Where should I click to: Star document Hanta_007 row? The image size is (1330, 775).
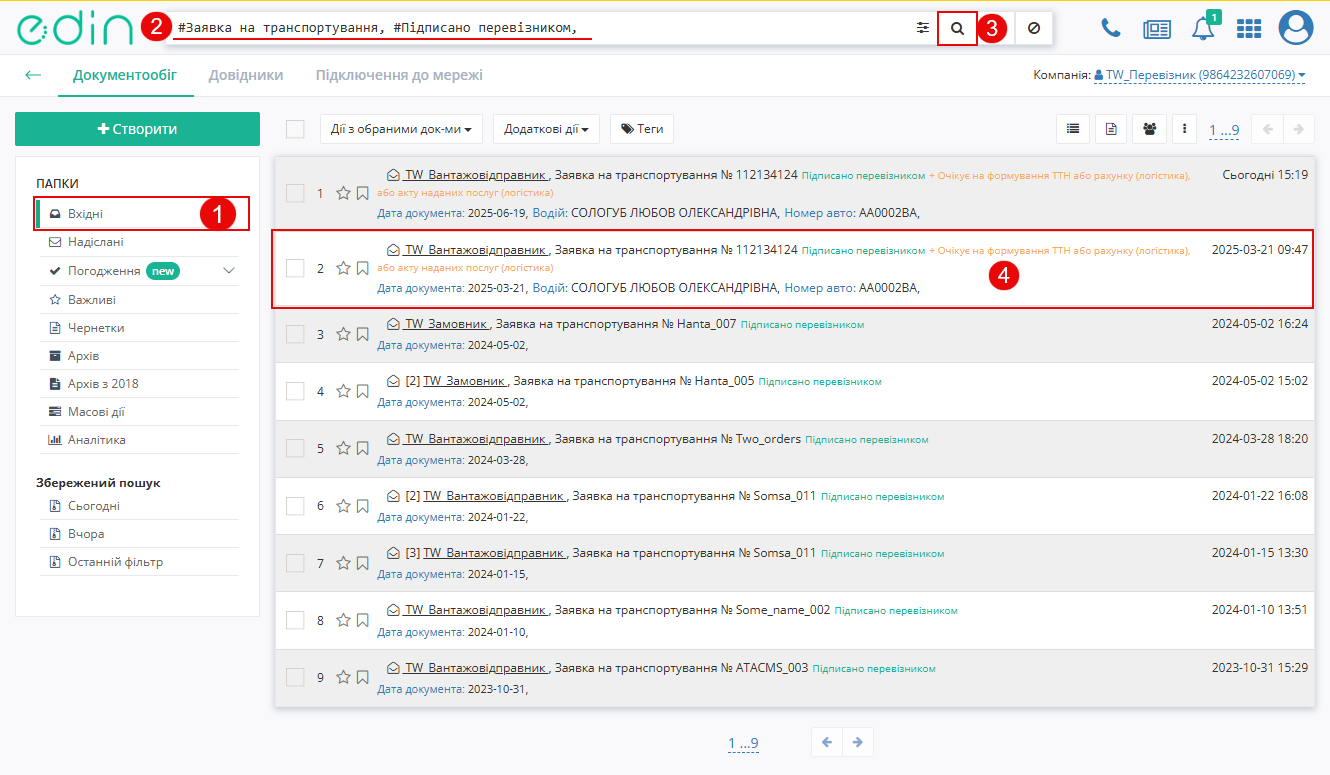click(x=343, y=334)
